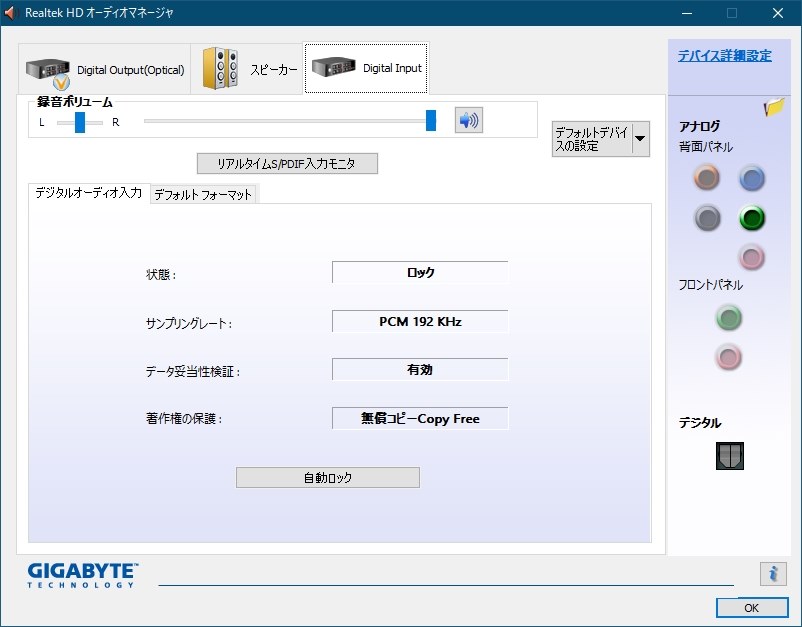Click the L/R balance slider handle
This screenshot has height=627, width=802.
80,122
